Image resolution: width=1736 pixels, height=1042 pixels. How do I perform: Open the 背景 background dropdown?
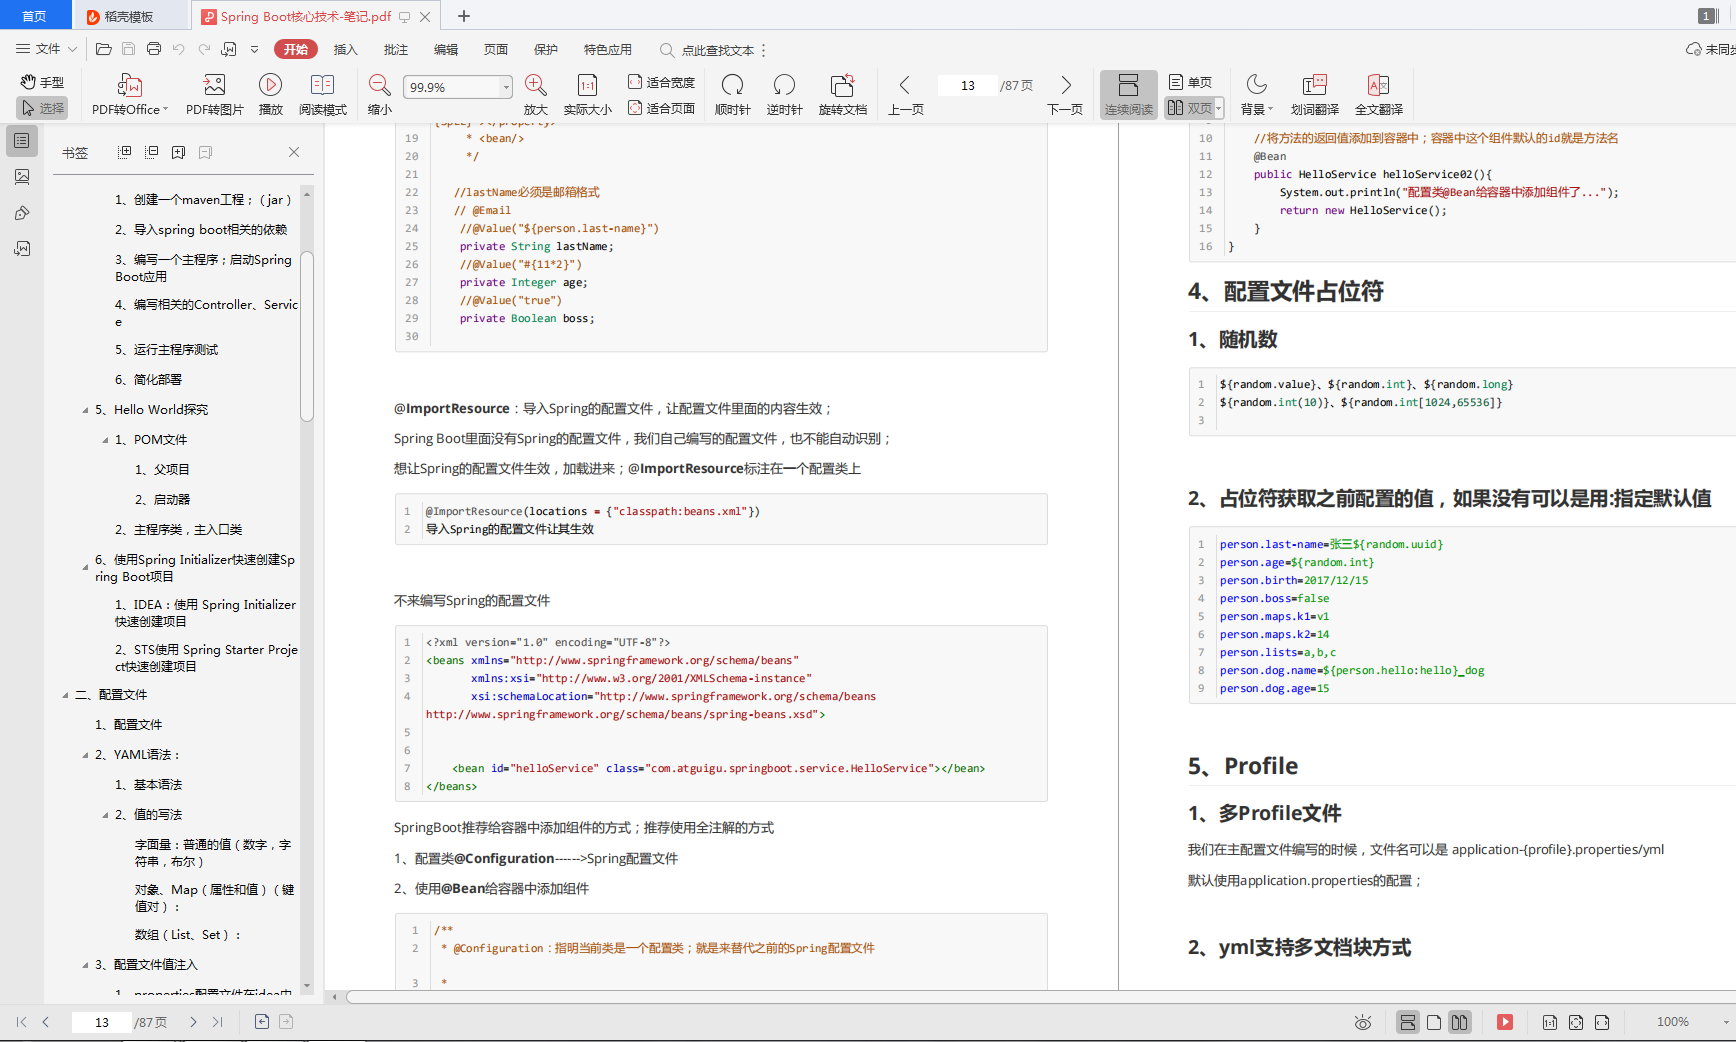[1256, 95]
